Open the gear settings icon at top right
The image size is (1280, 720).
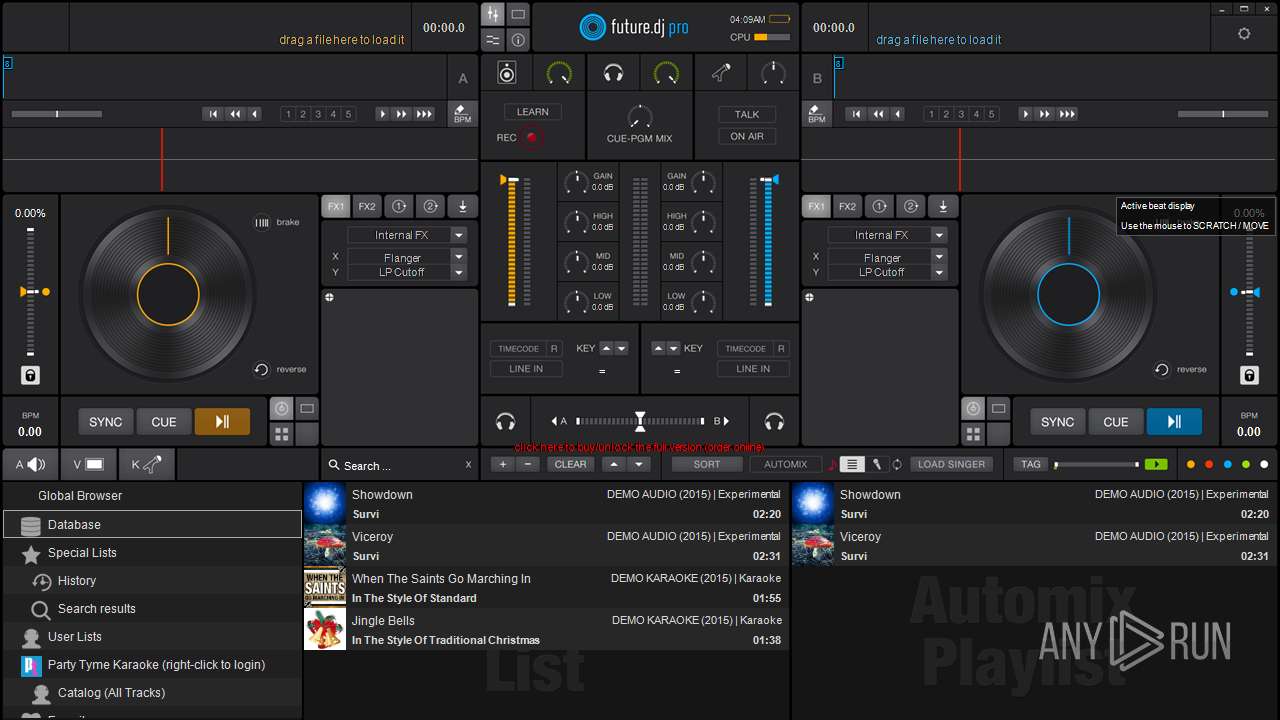click(1244, 33)
